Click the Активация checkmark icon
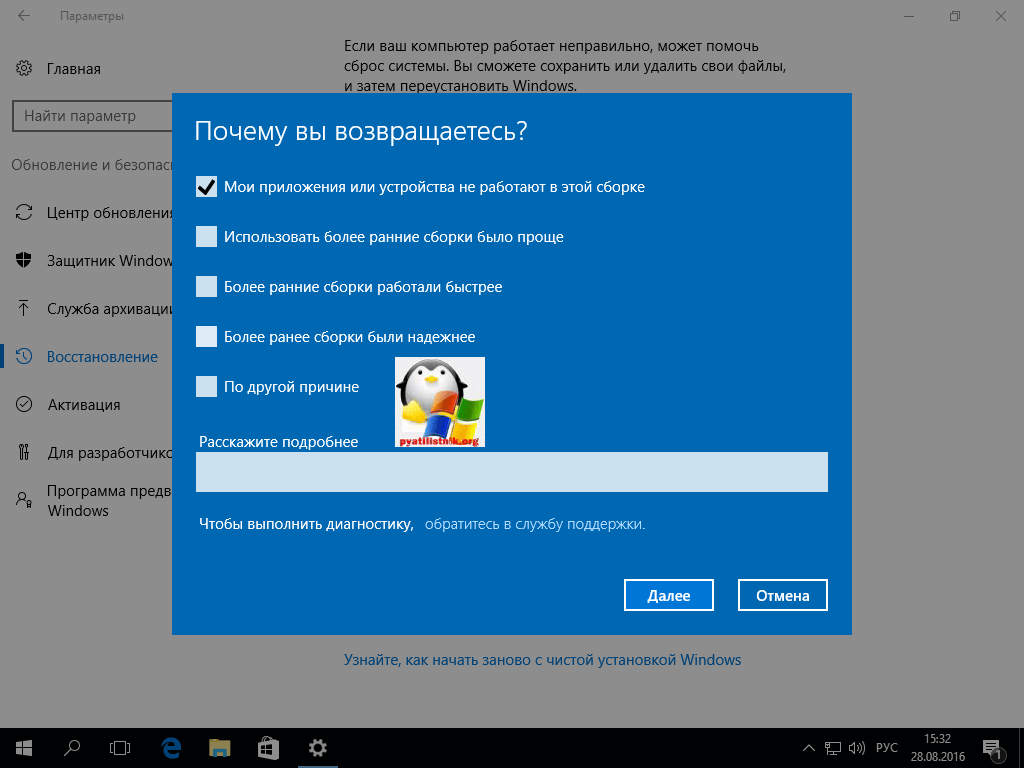This screenshot has height=768, width=1024. pyautogui.click(x=24, y=404)
